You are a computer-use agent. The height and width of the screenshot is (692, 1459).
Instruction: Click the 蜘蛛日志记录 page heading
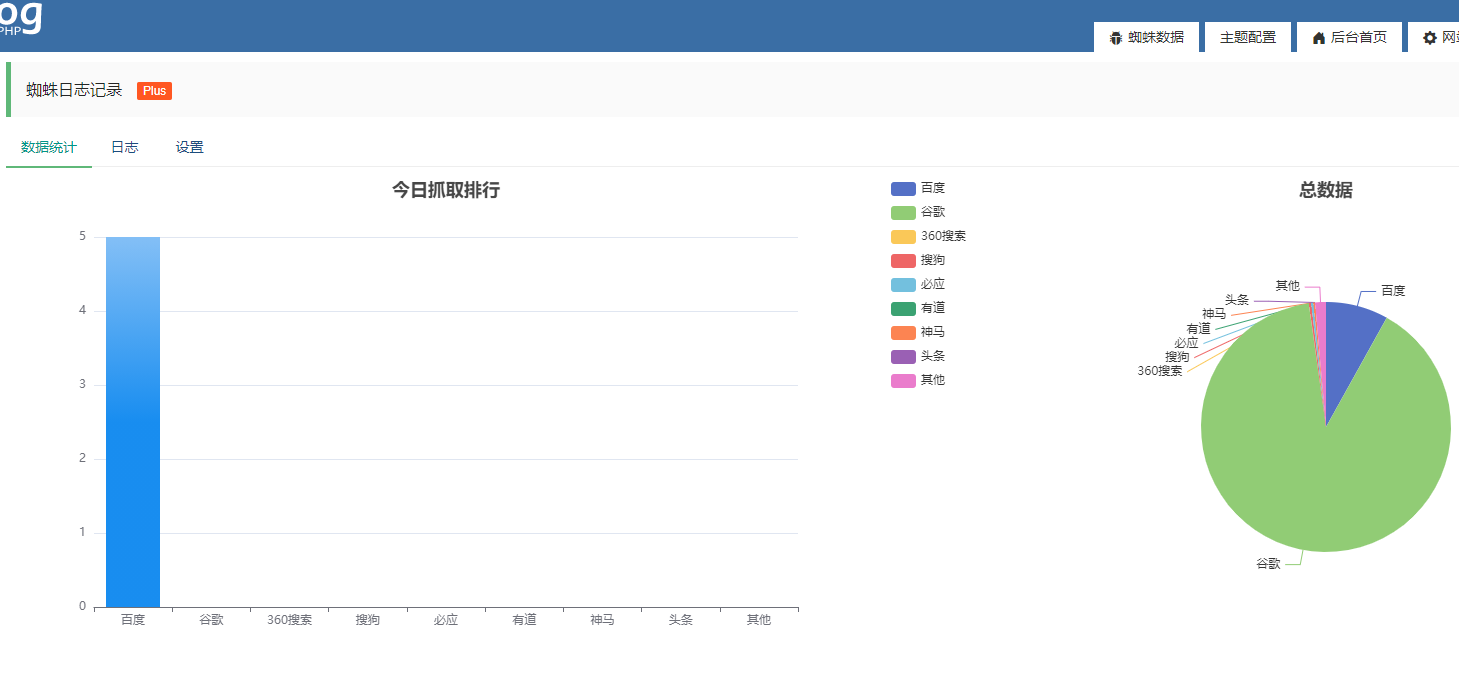pyautogui.click(x=74, y=90)
